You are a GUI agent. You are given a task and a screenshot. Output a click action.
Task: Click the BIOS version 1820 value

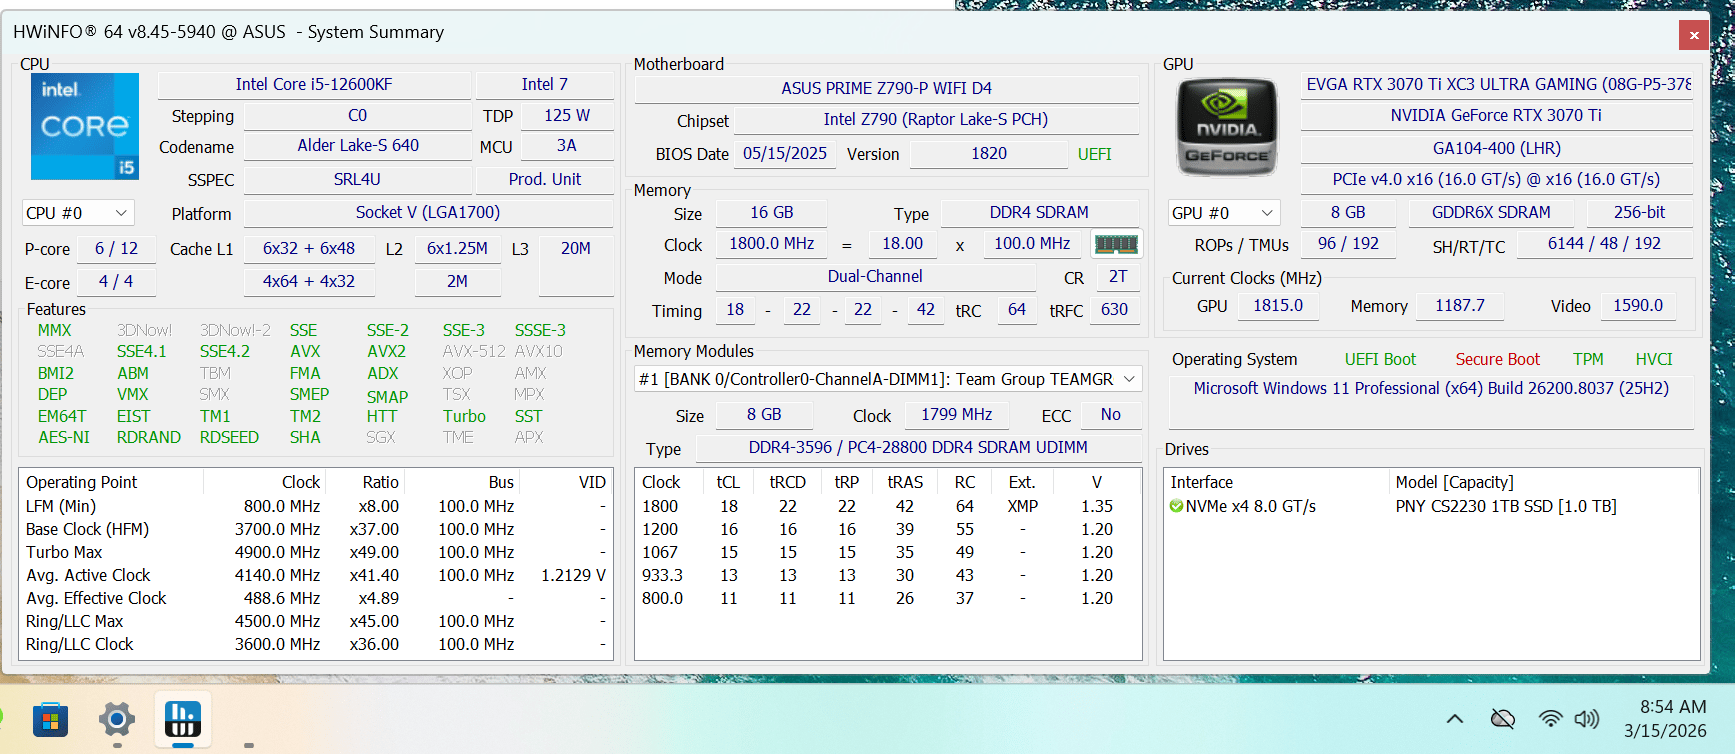[989, 153]
